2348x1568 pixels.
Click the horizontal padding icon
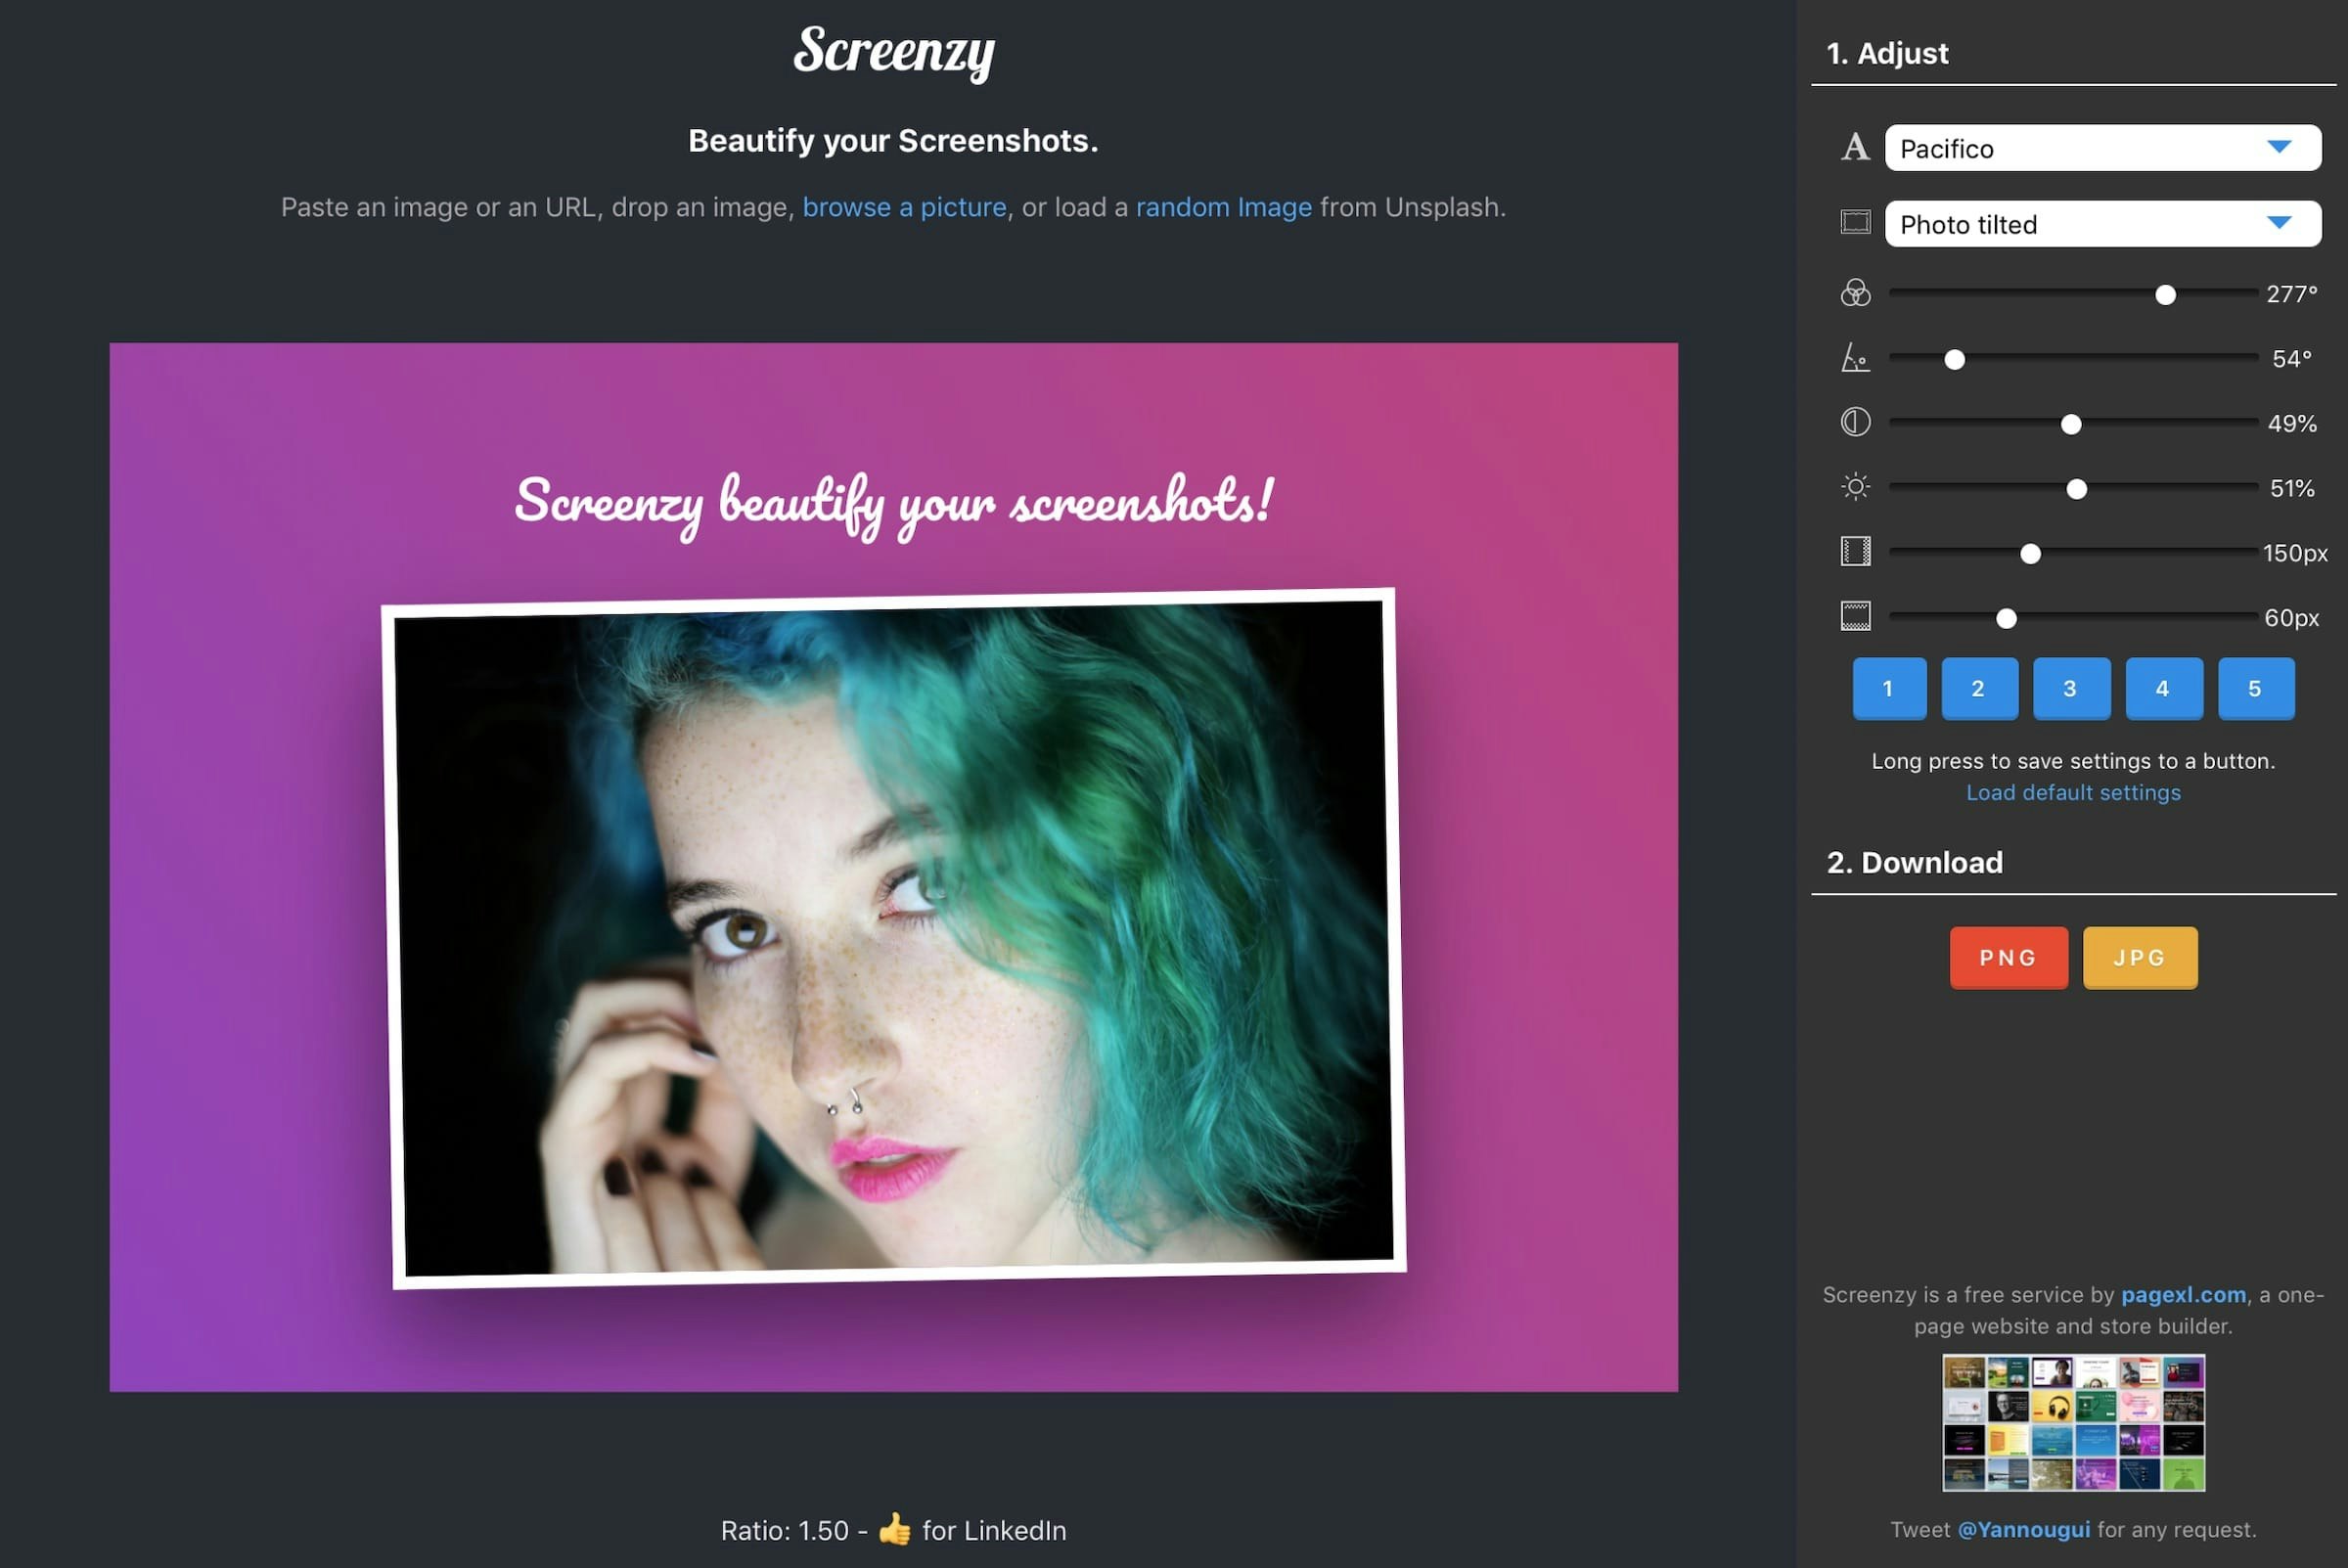click(x=1857, y=552)
